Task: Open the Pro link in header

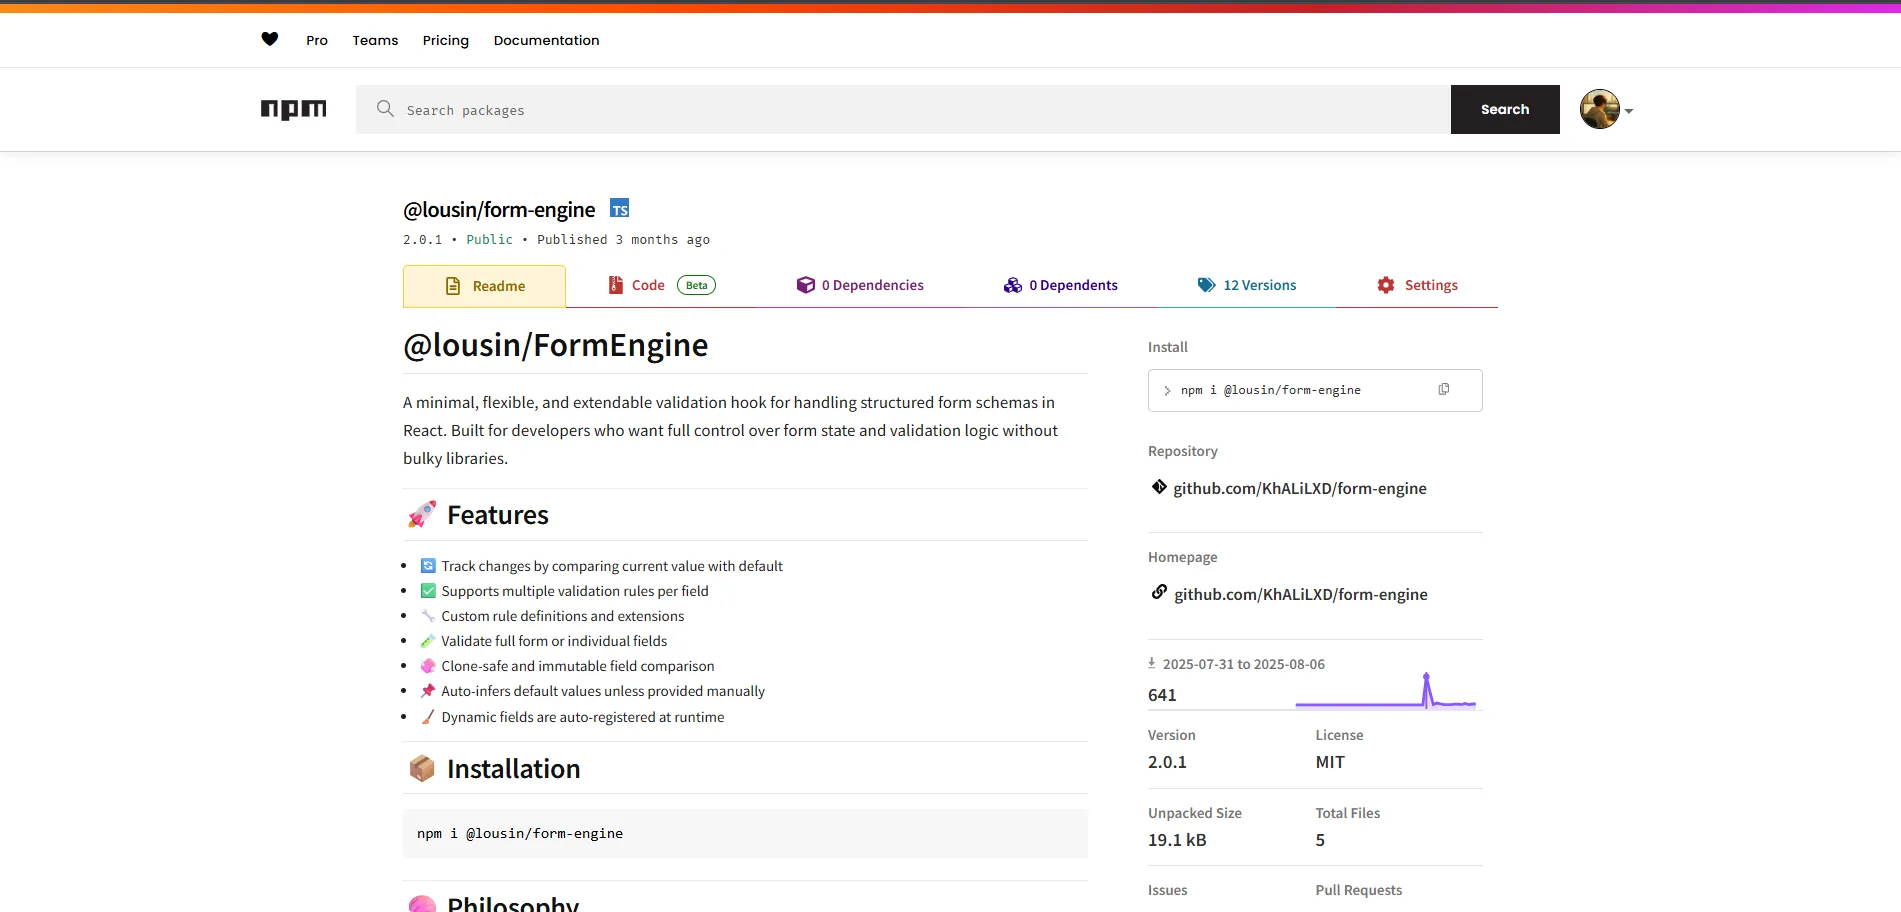Action: point(317,40)
